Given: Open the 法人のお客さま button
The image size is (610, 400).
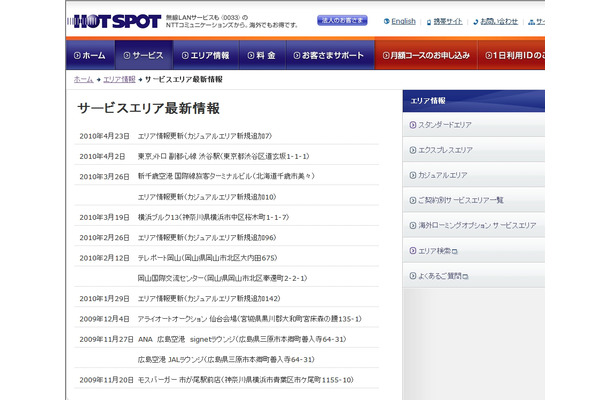Looking at the screenshot, I should point(342,21).
